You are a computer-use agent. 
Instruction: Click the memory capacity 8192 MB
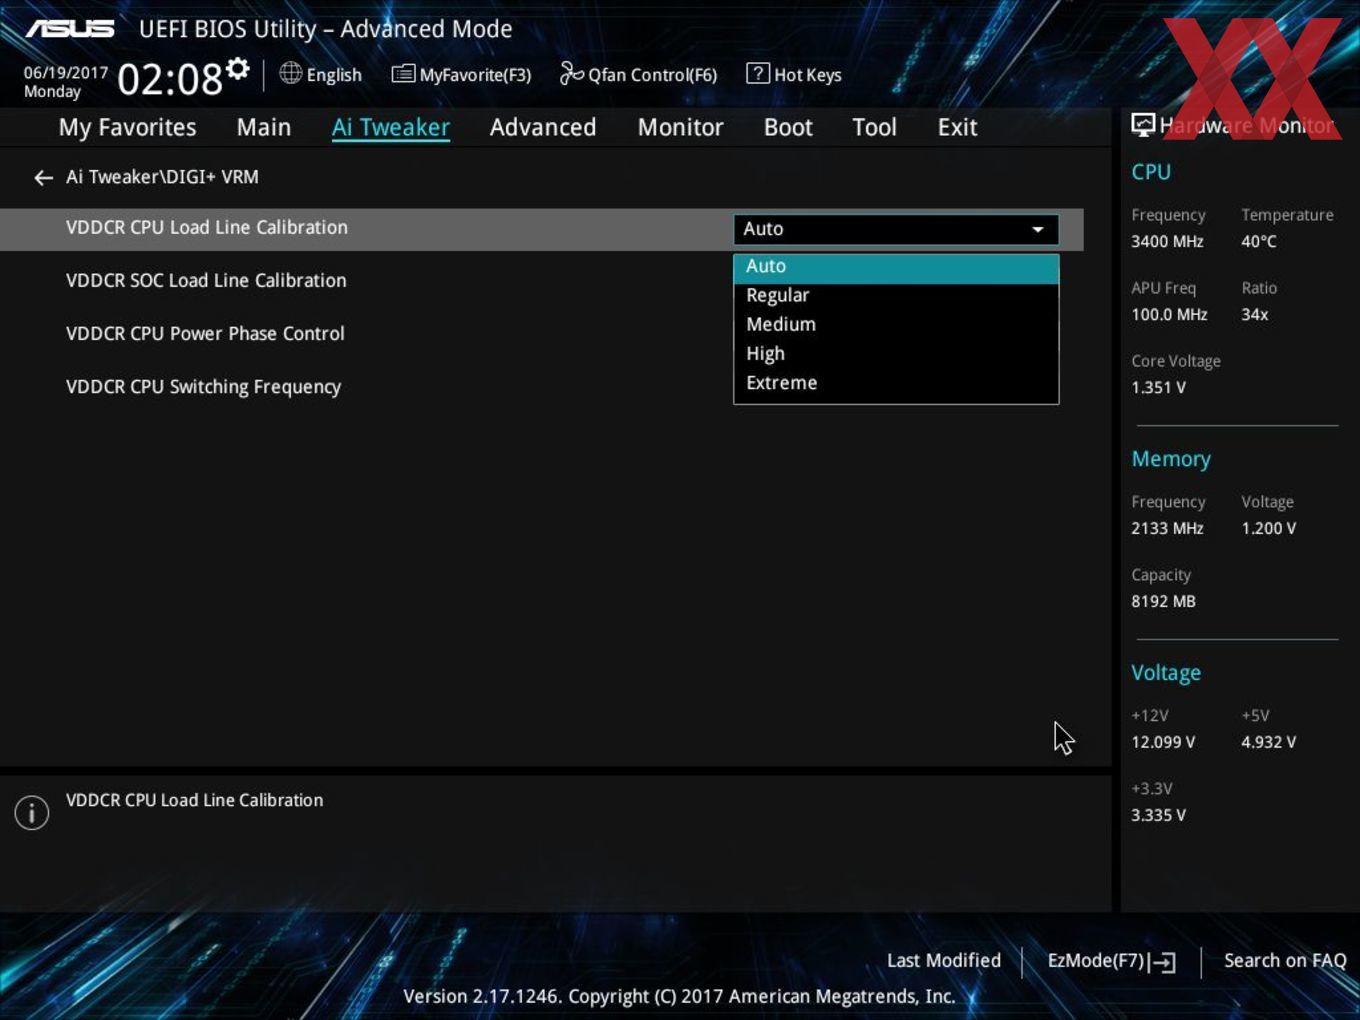1163,602
